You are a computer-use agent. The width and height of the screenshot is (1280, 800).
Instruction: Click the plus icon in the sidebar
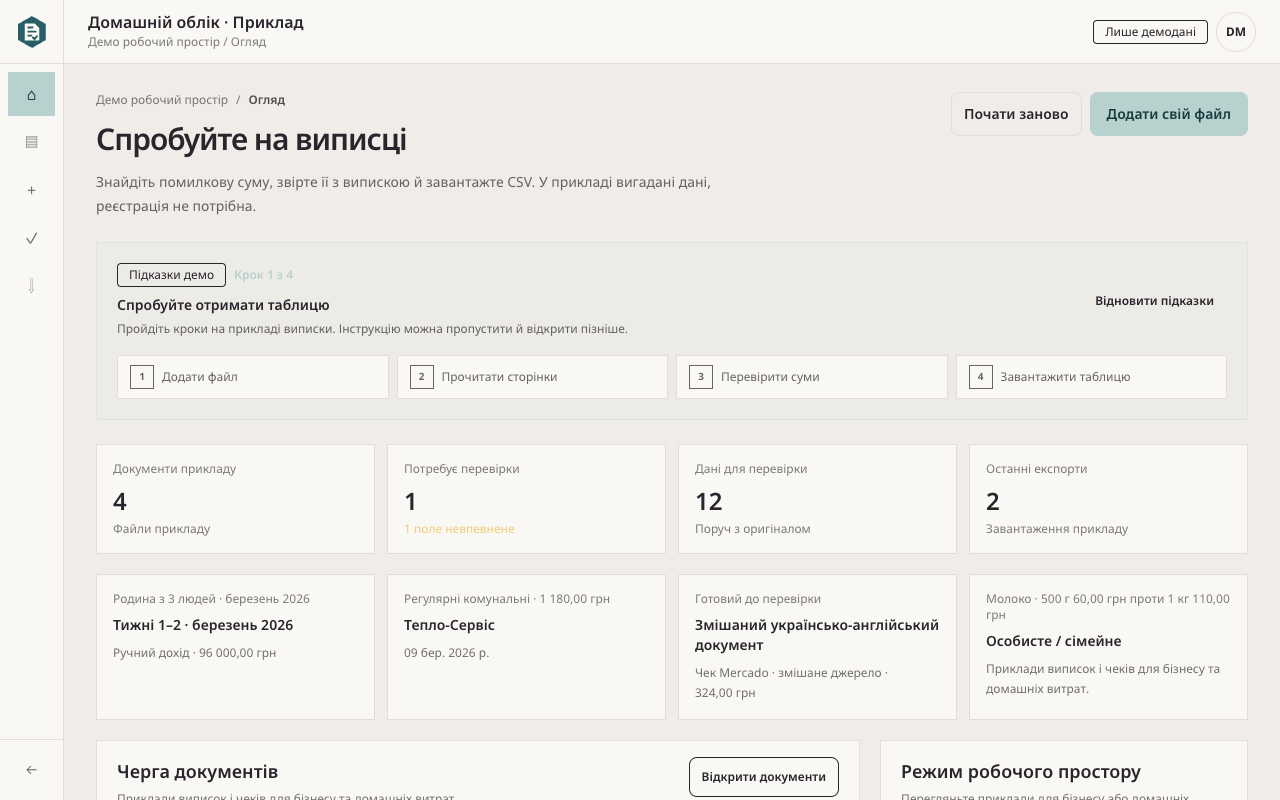(32, 190)
